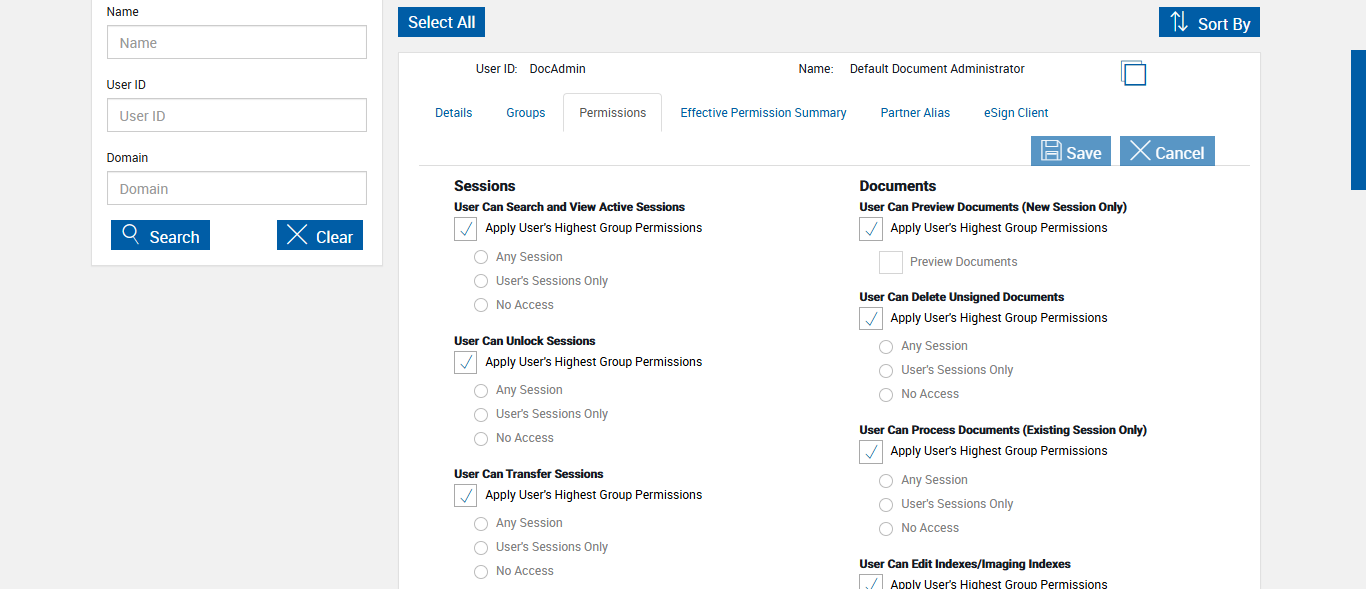Select Any Session under Transfer Sessions
This screenshot has height=589, width=1366.
[481, 524]
